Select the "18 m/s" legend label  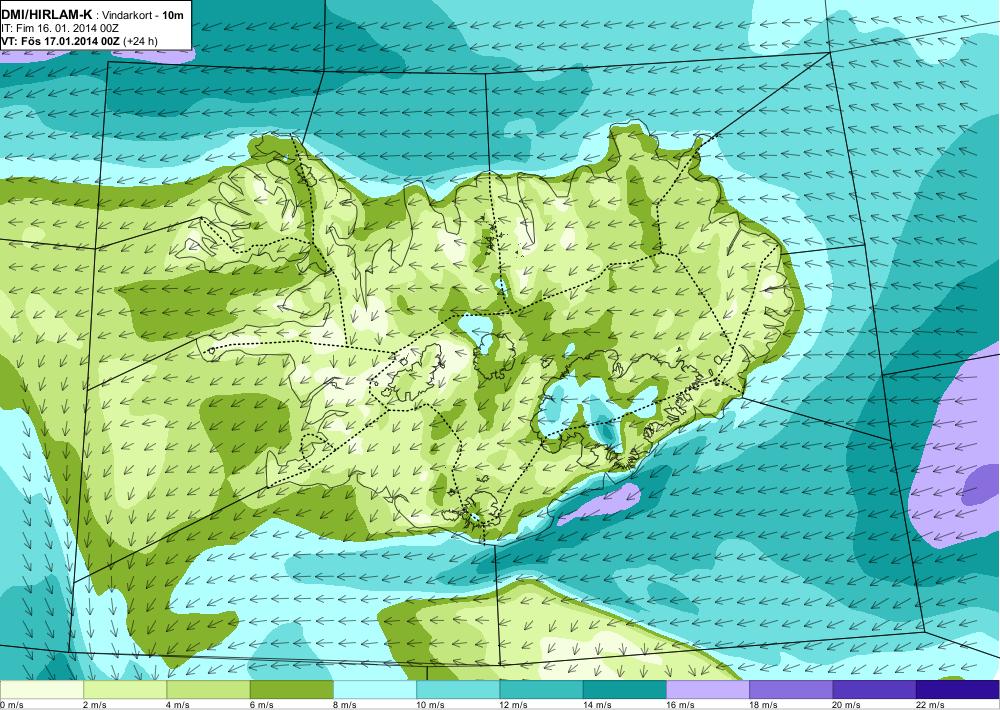tap(763, 705)
